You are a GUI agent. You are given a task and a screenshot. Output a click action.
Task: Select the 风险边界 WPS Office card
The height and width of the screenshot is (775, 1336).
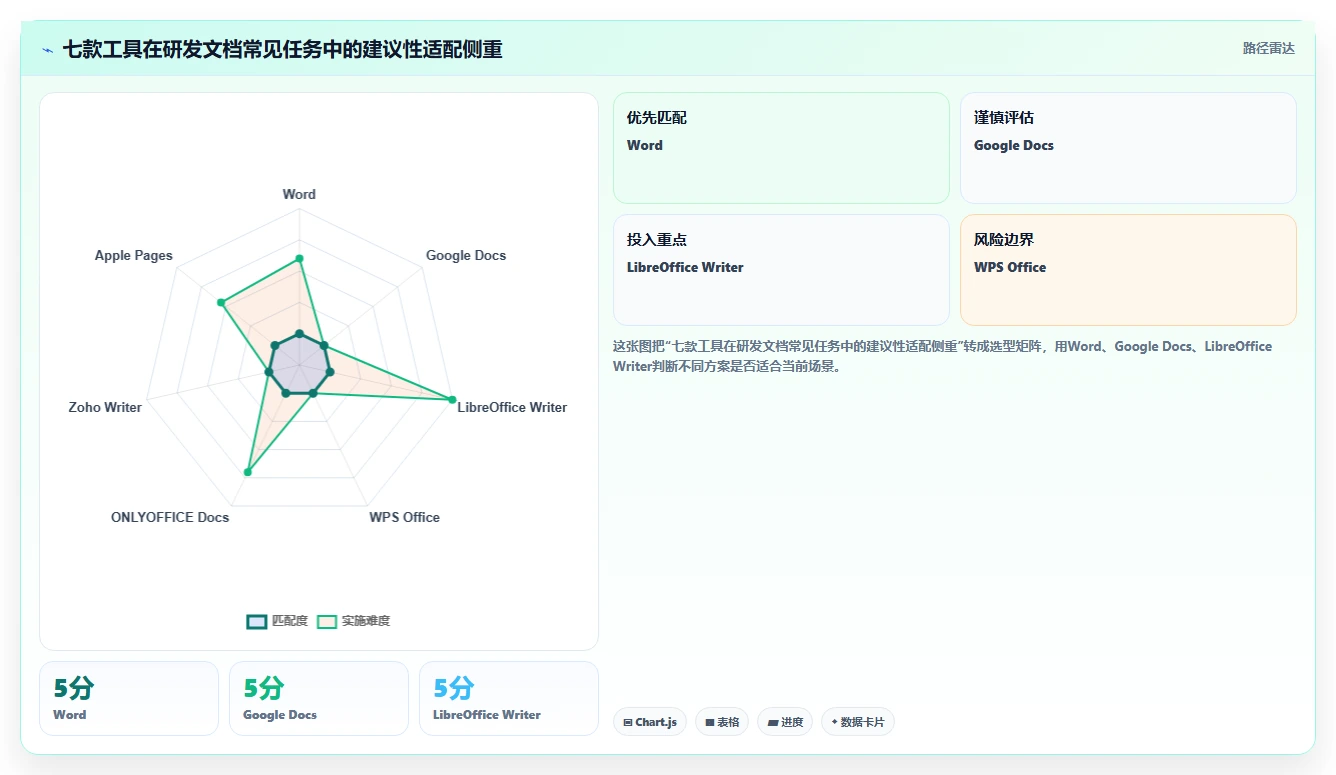click(x=1128, y=270)
